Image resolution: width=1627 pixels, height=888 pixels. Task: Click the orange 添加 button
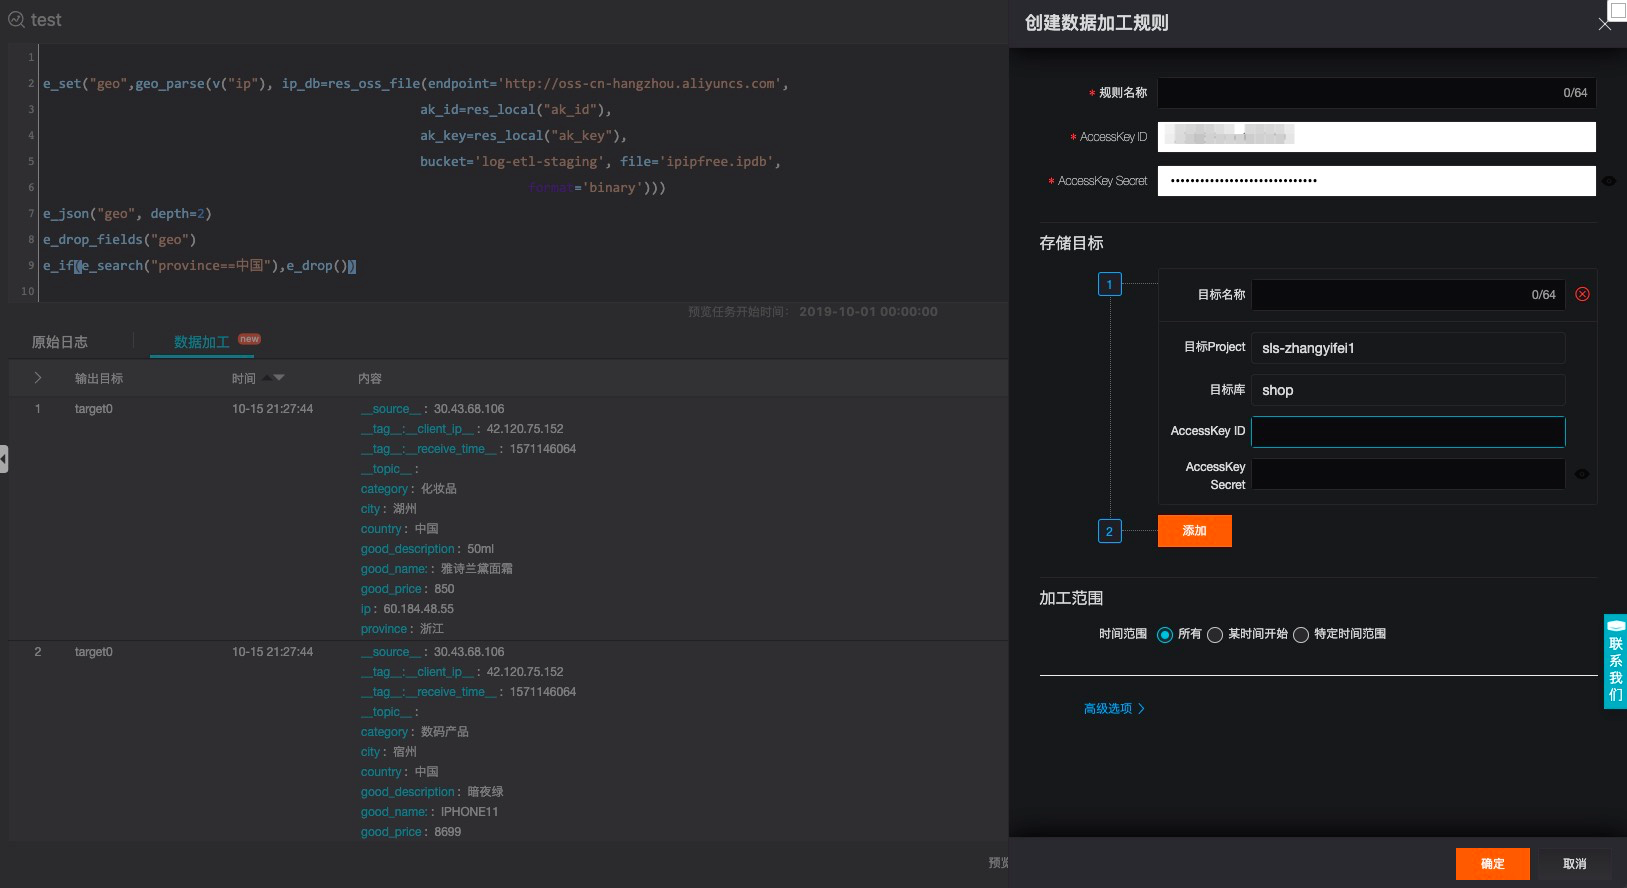1195,531
